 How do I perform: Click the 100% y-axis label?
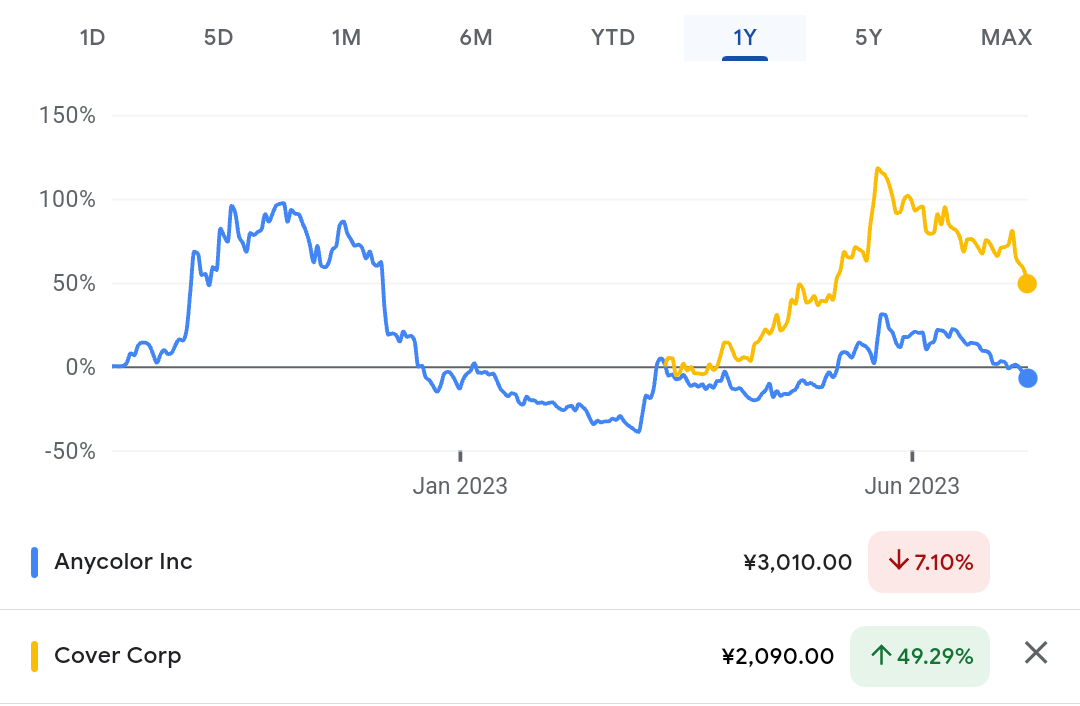click(x=68, y=199)
